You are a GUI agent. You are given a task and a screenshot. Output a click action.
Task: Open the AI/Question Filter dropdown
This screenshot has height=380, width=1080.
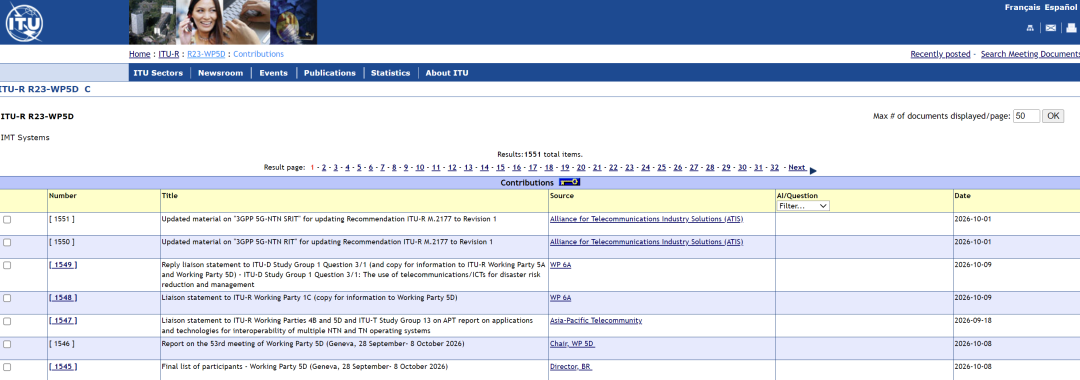(x=803, y=205)
